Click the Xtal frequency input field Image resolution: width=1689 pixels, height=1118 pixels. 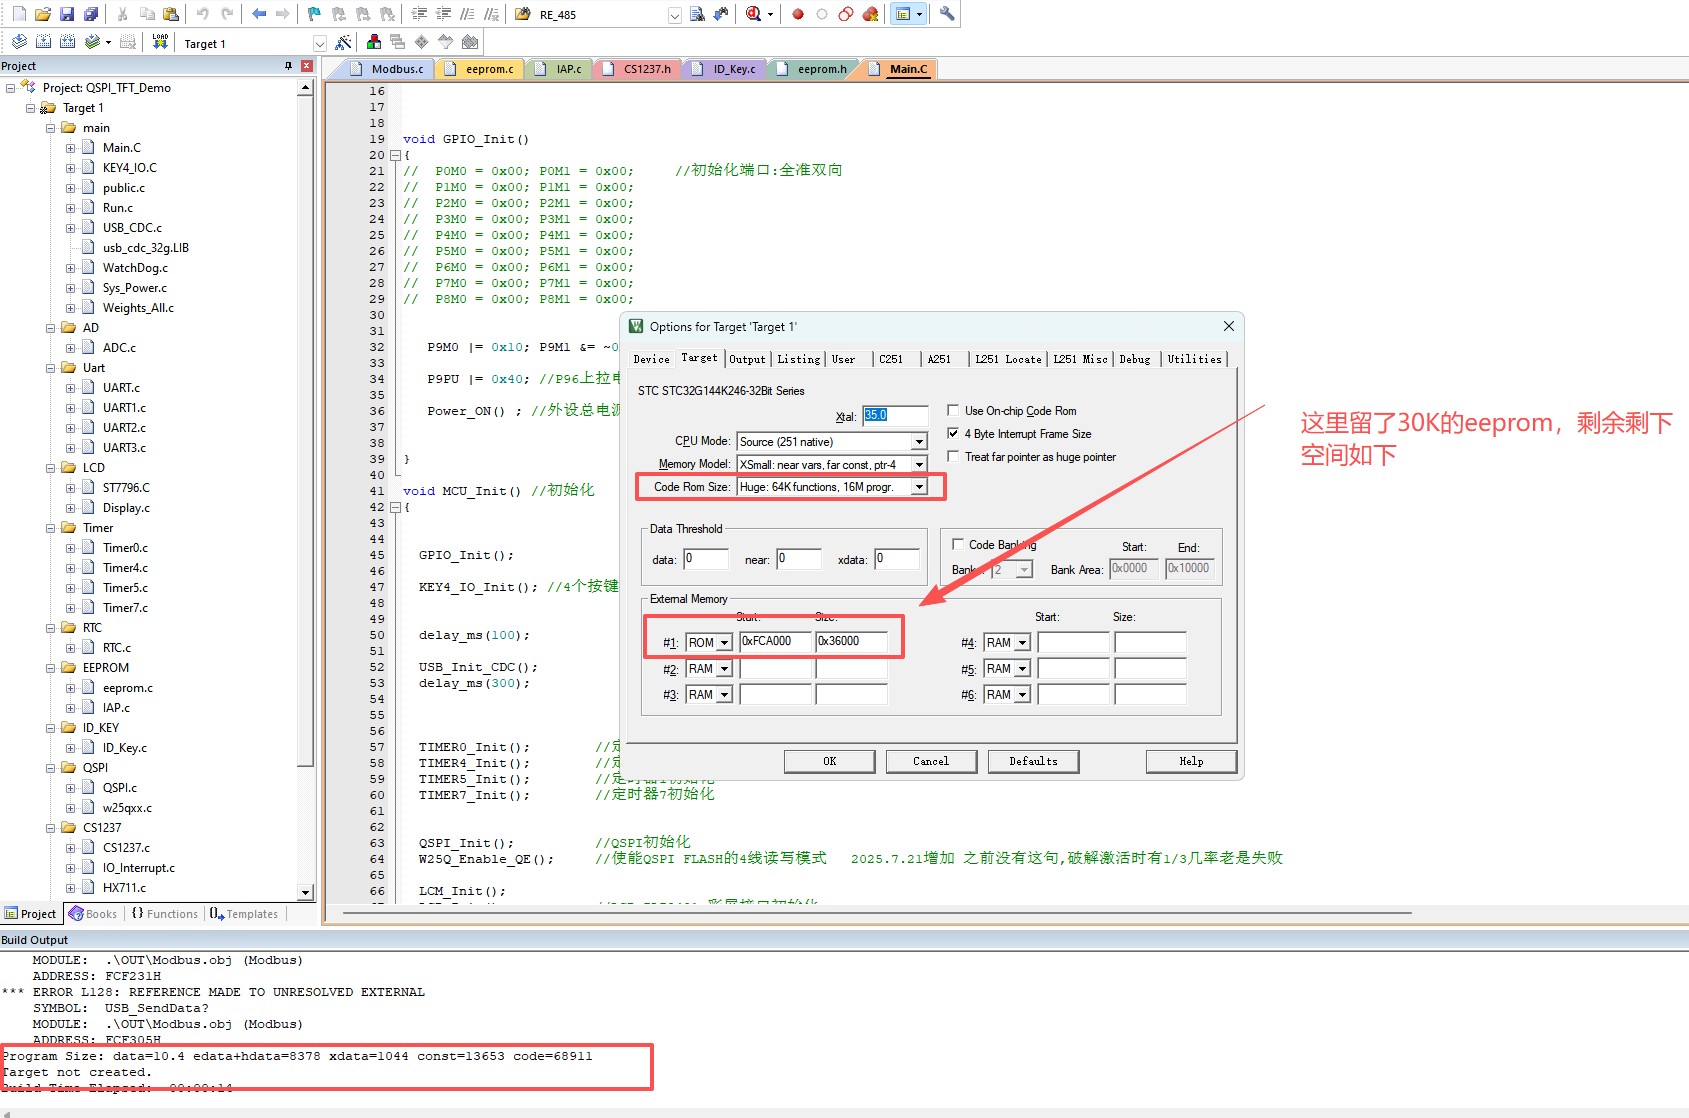[895, 415]
